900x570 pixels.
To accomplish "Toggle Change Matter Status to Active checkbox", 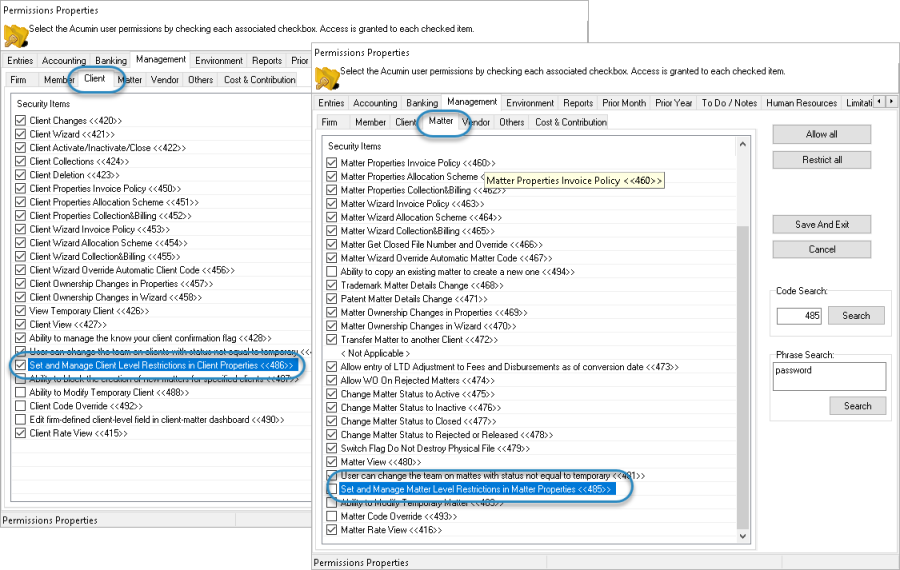I will pos(331,394).
